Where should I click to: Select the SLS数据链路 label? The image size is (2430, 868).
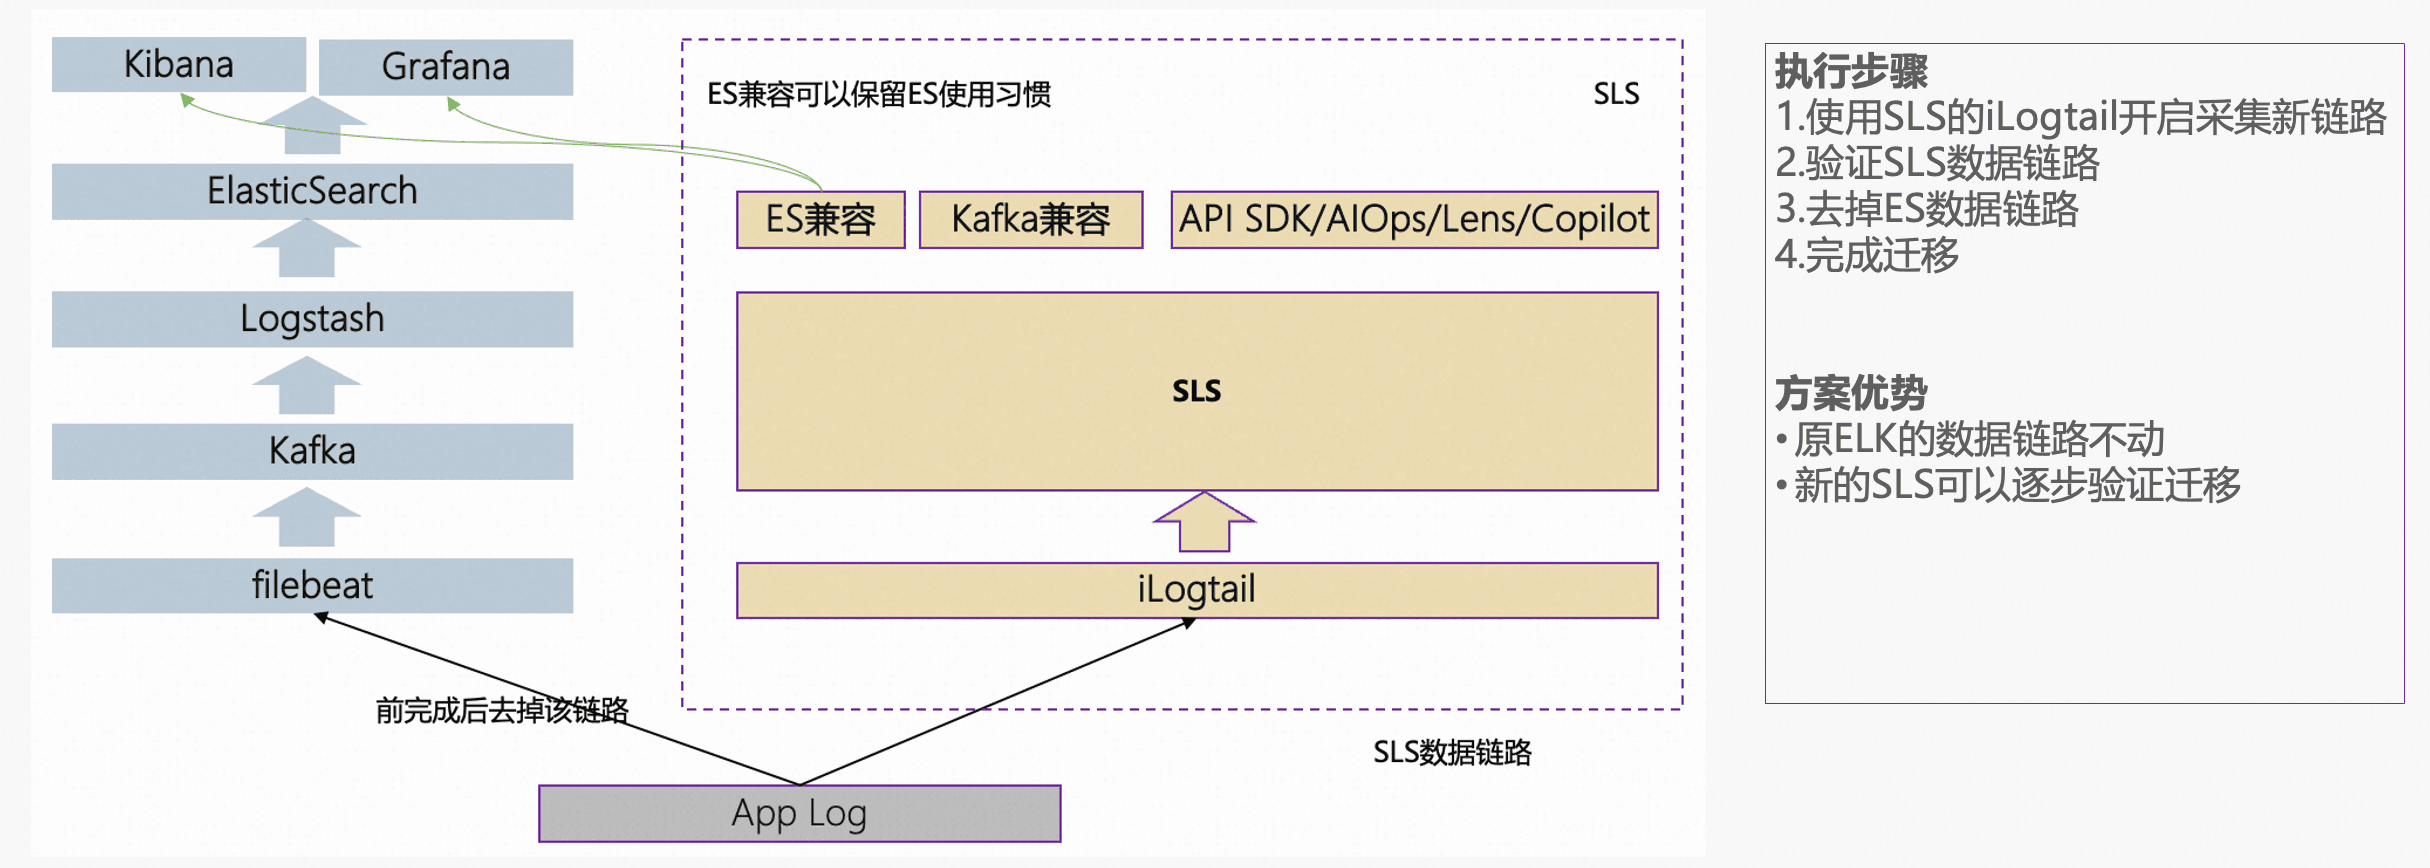coord(1451,752)
